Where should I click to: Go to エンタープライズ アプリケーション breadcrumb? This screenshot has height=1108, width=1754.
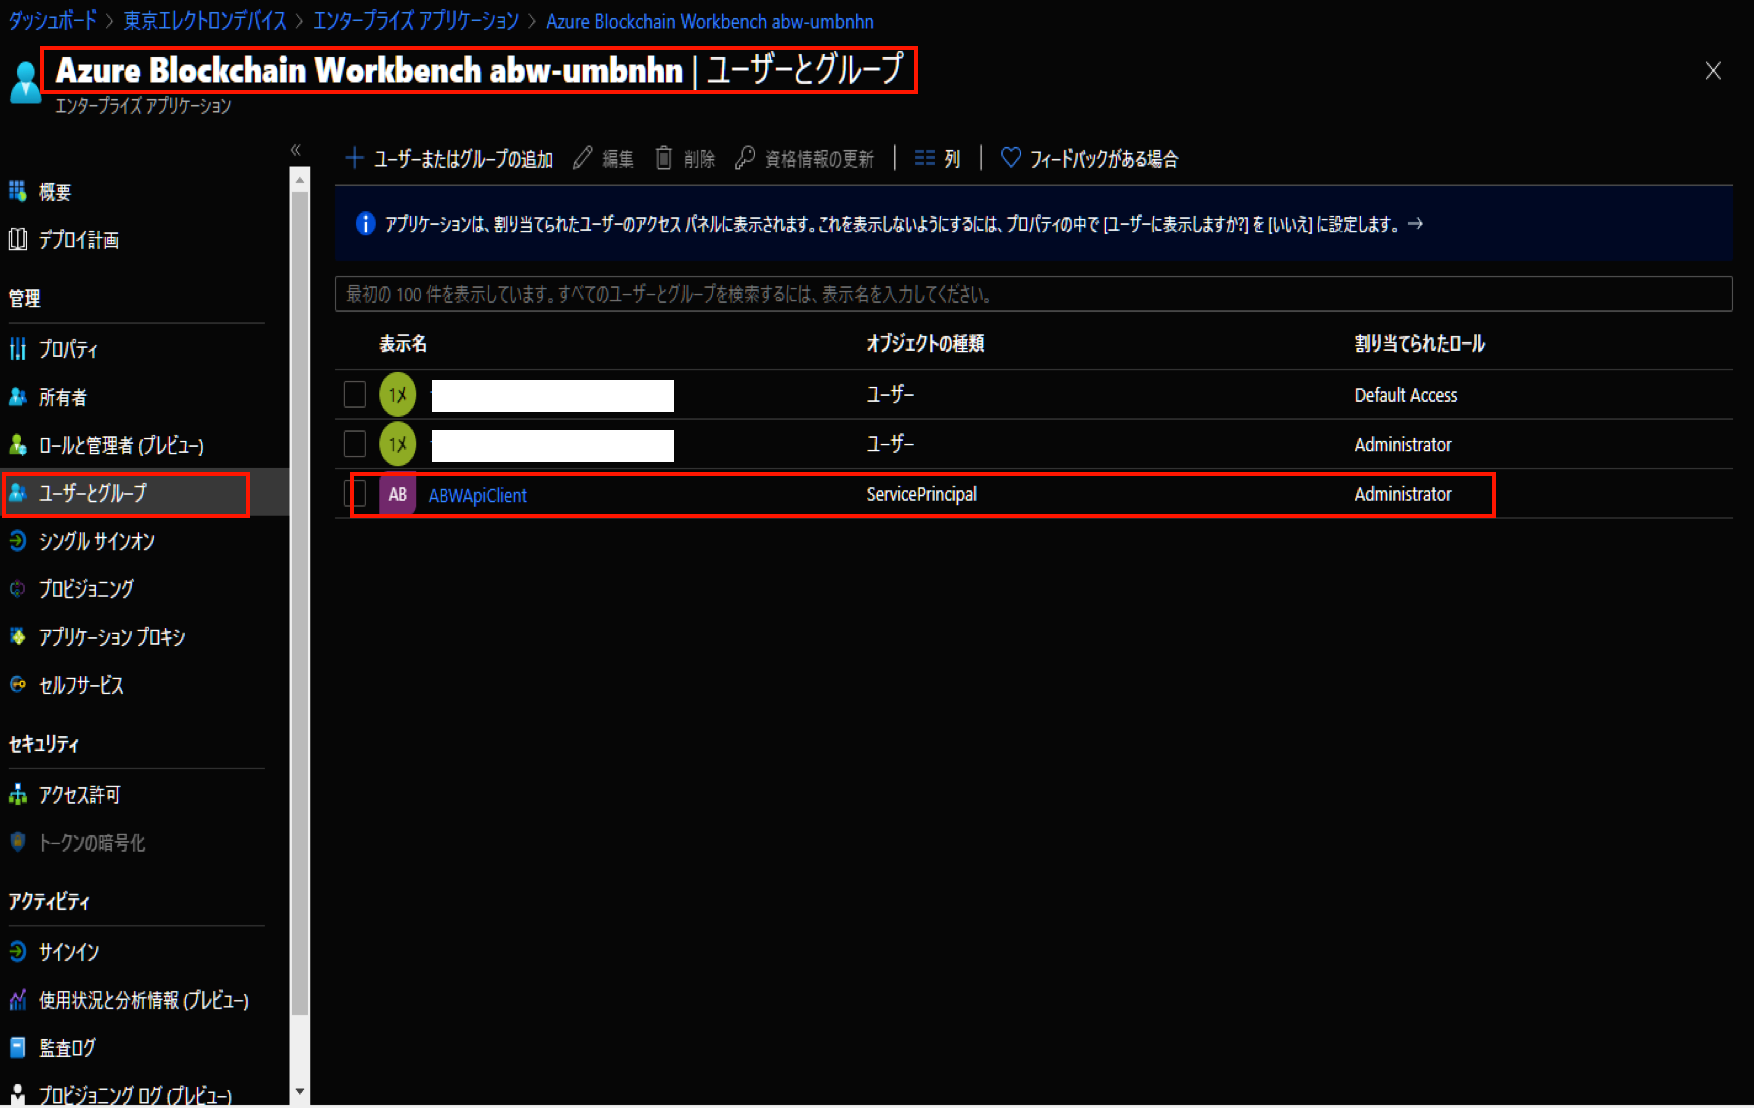416,21
